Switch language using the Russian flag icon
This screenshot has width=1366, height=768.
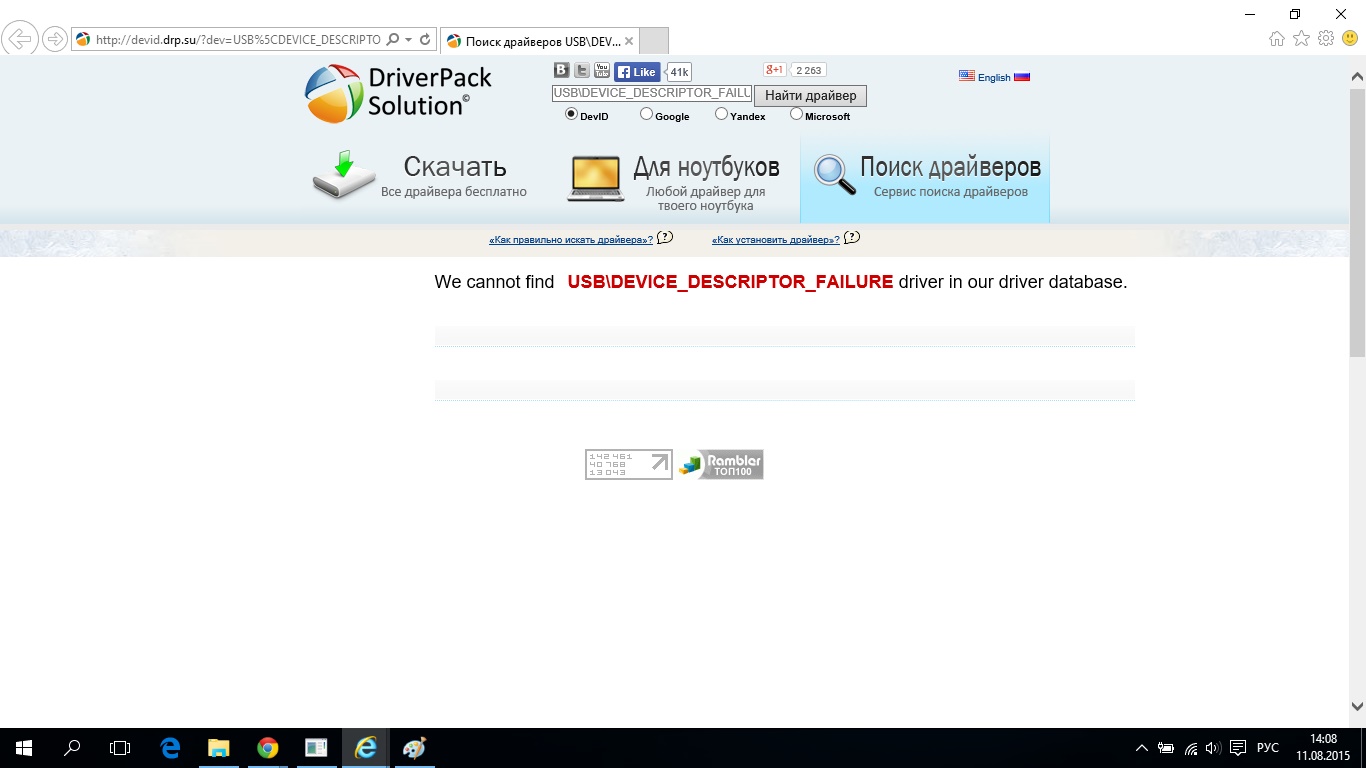(1022, 76)
